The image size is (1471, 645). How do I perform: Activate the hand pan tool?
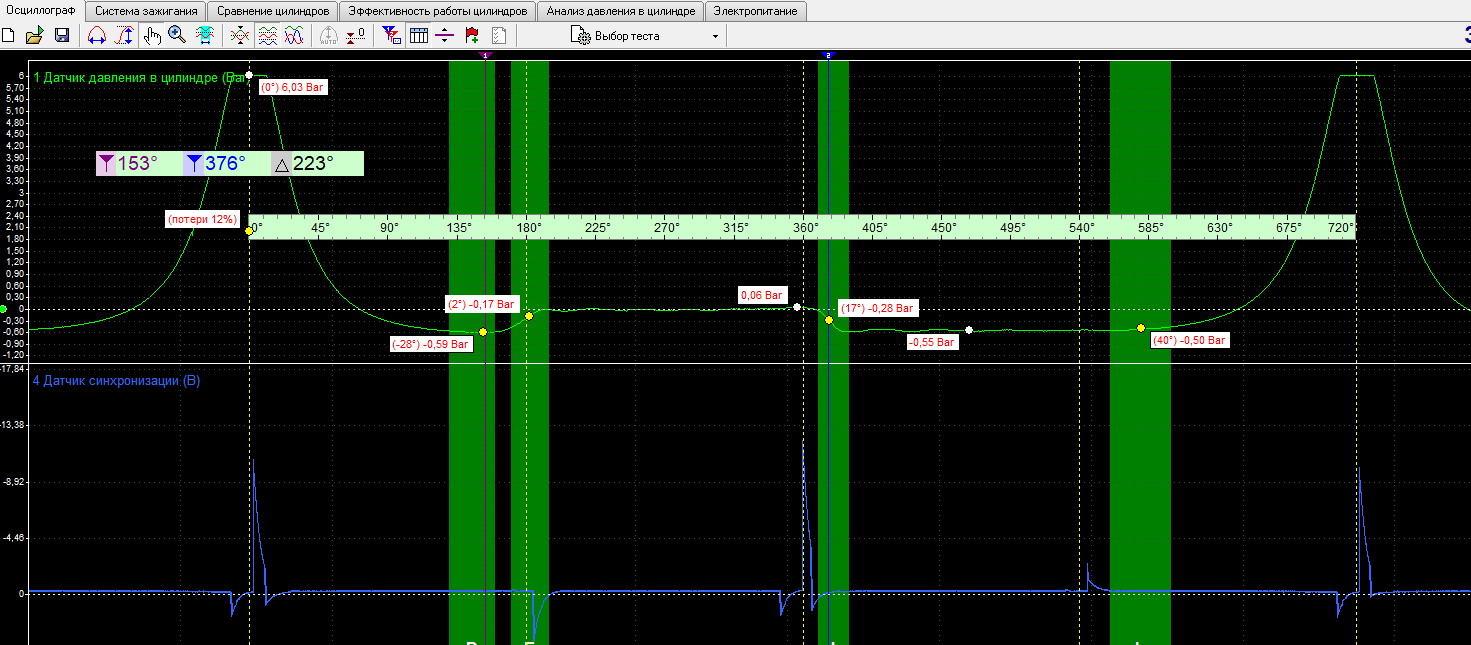(151, 35)
